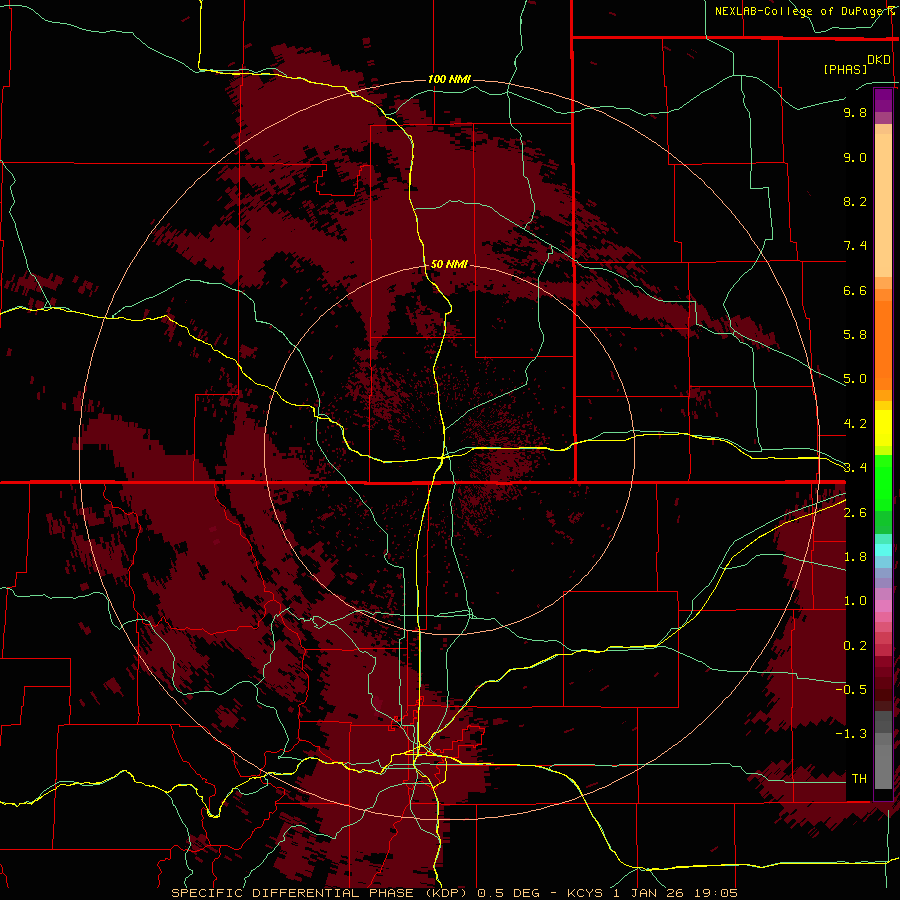Click the KCYS station identifier in caption

pos(585,893)
